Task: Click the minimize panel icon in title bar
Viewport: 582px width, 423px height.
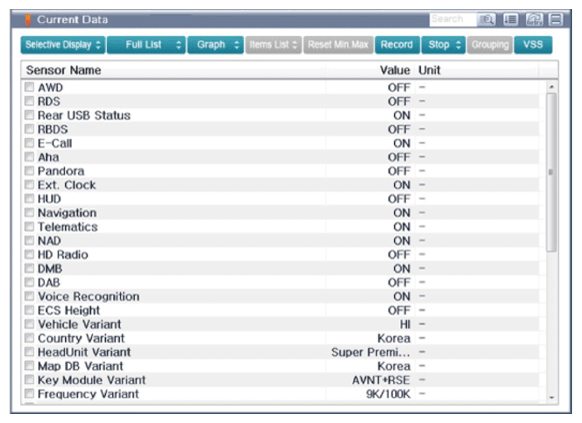Action: click(556, 19)
